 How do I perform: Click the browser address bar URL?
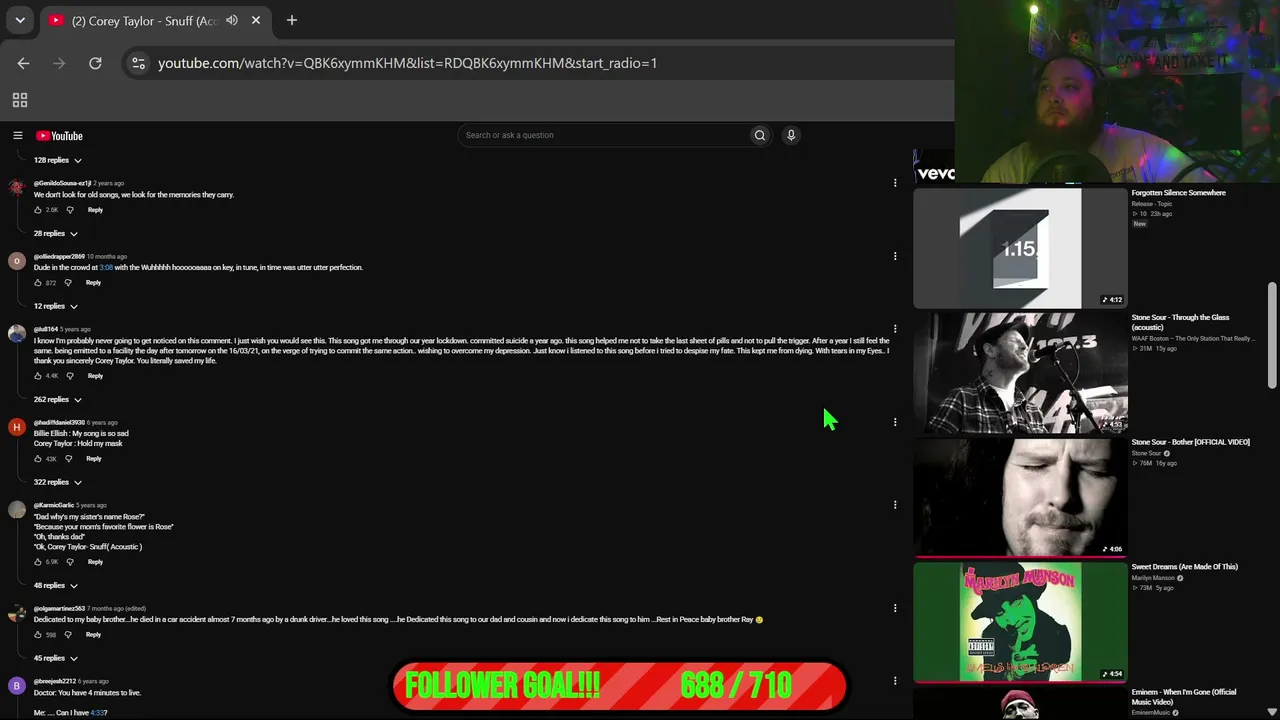coord(407,63)
